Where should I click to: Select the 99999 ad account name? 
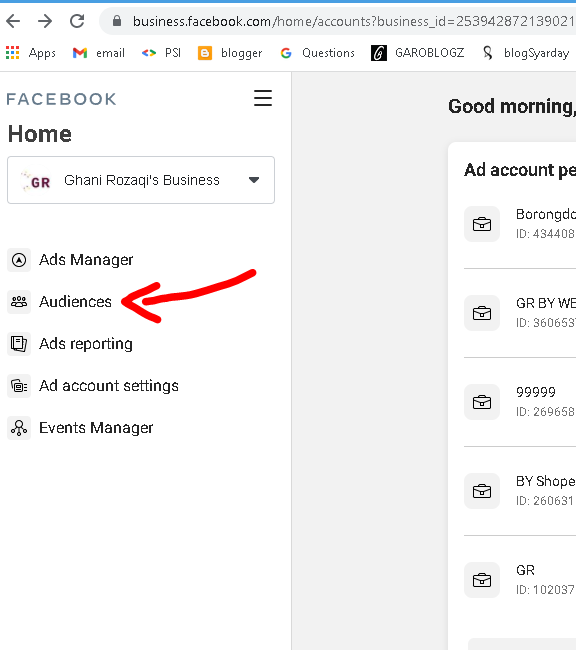536,392
